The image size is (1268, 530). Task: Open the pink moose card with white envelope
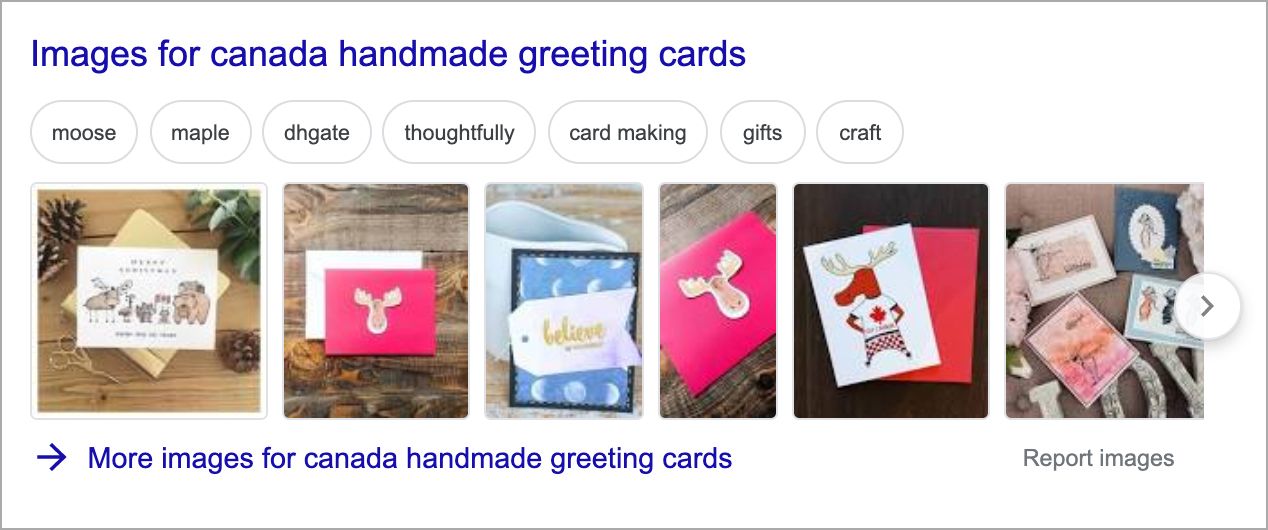tap(376, 300)
